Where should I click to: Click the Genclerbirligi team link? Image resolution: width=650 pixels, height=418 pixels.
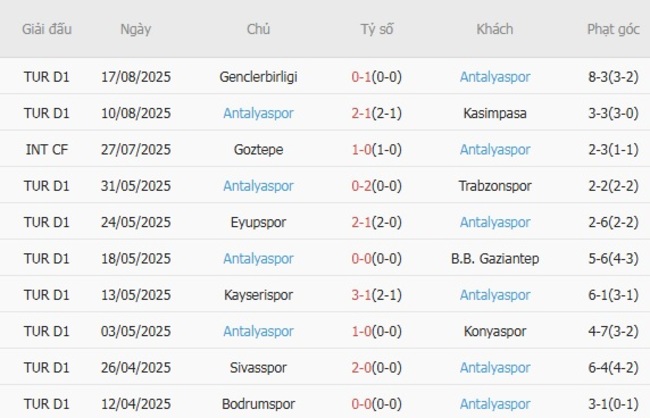[x=258, y=76]
